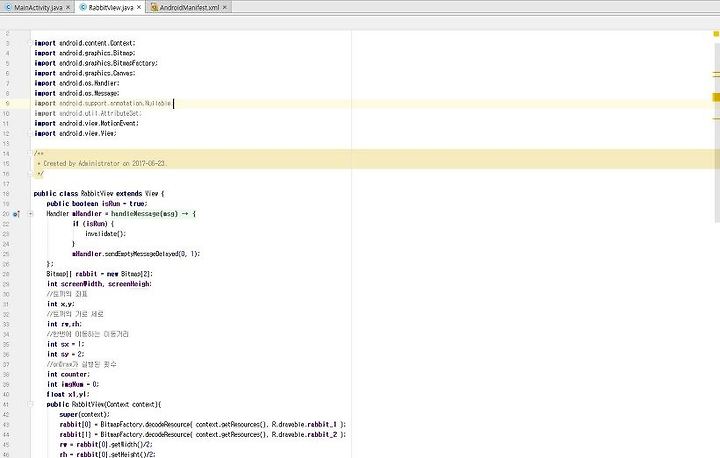Close the MainActivity.java tab
720x458 pixels.
click(x=68, y=7)
